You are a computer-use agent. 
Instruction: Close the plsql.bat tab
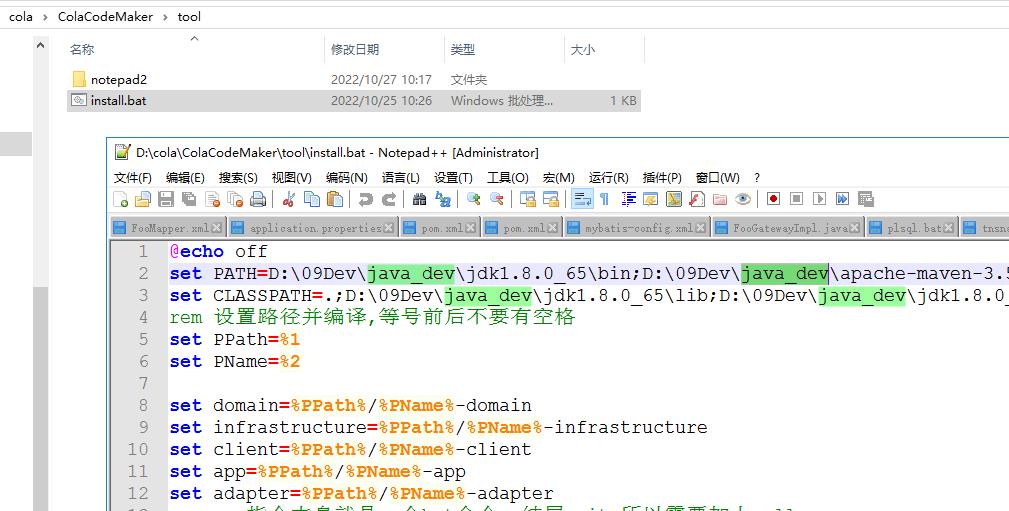(949, 228)
